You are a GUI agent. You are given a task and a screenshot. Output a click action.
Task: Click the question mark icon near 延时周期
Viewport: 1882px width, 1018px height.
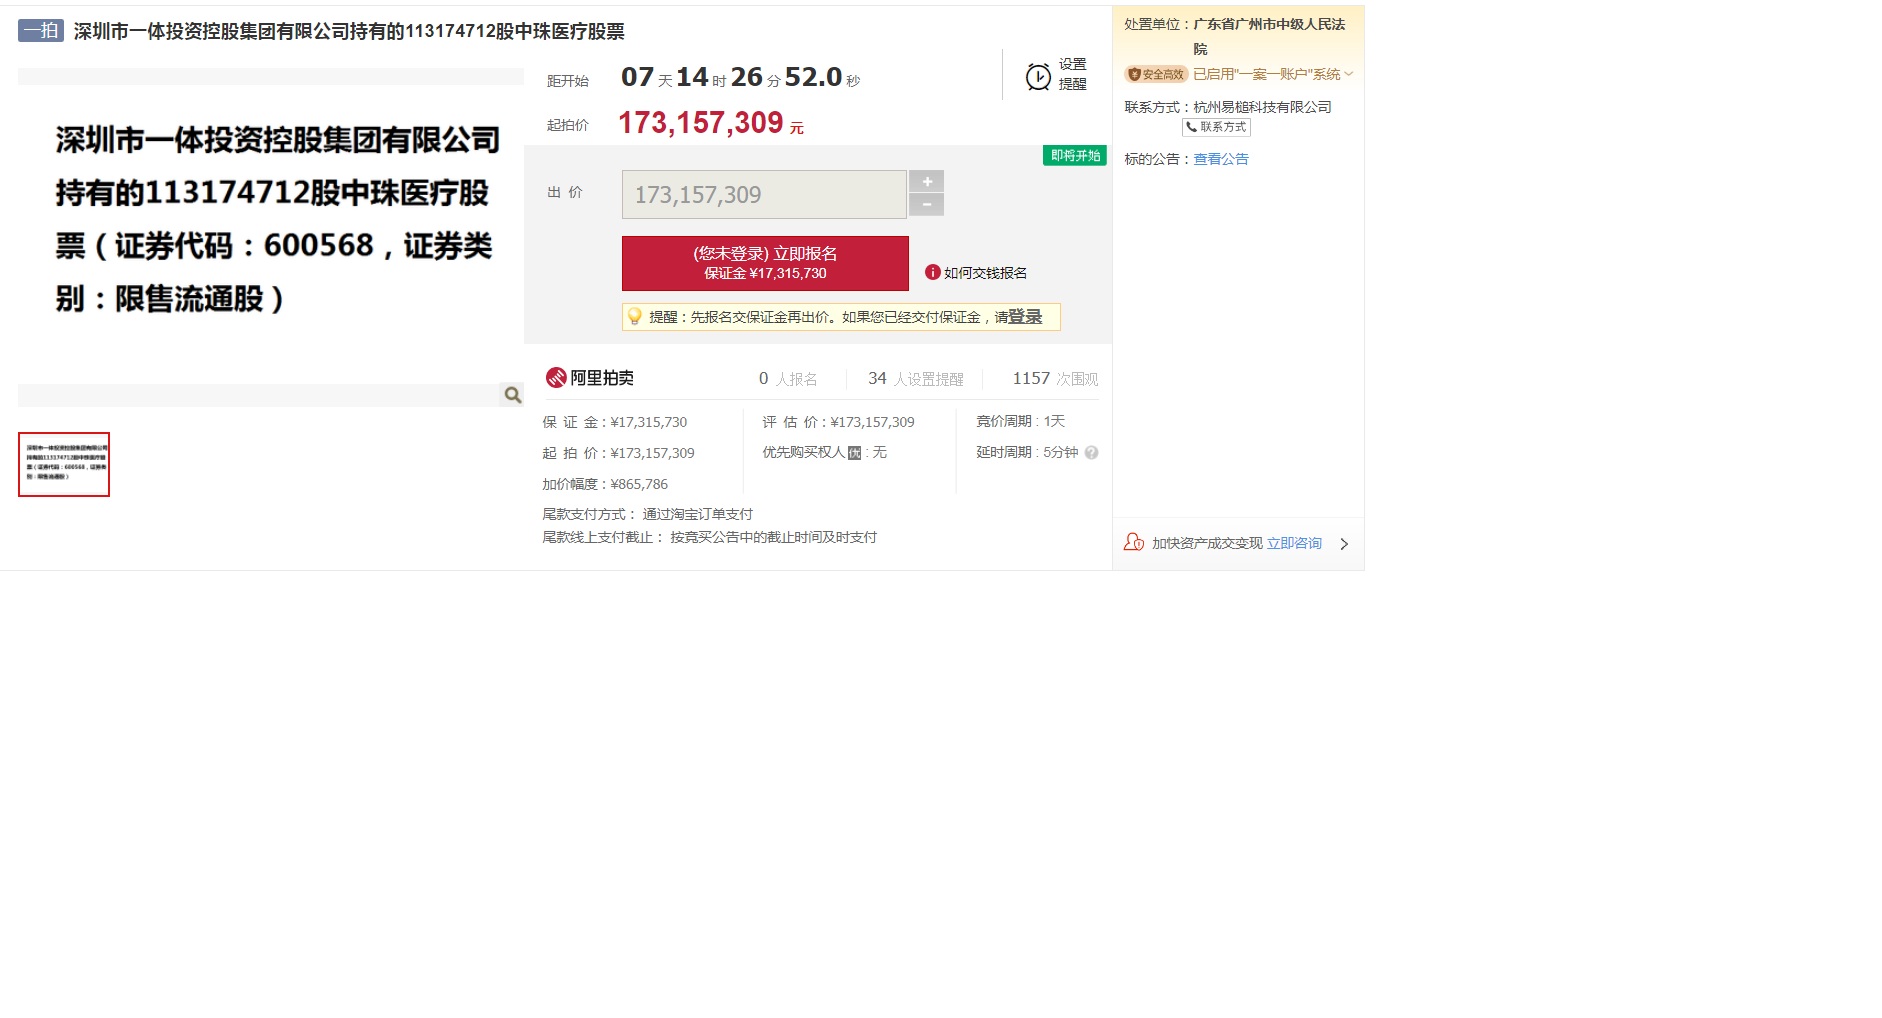pyautogui.click(x=1091, y=452)
